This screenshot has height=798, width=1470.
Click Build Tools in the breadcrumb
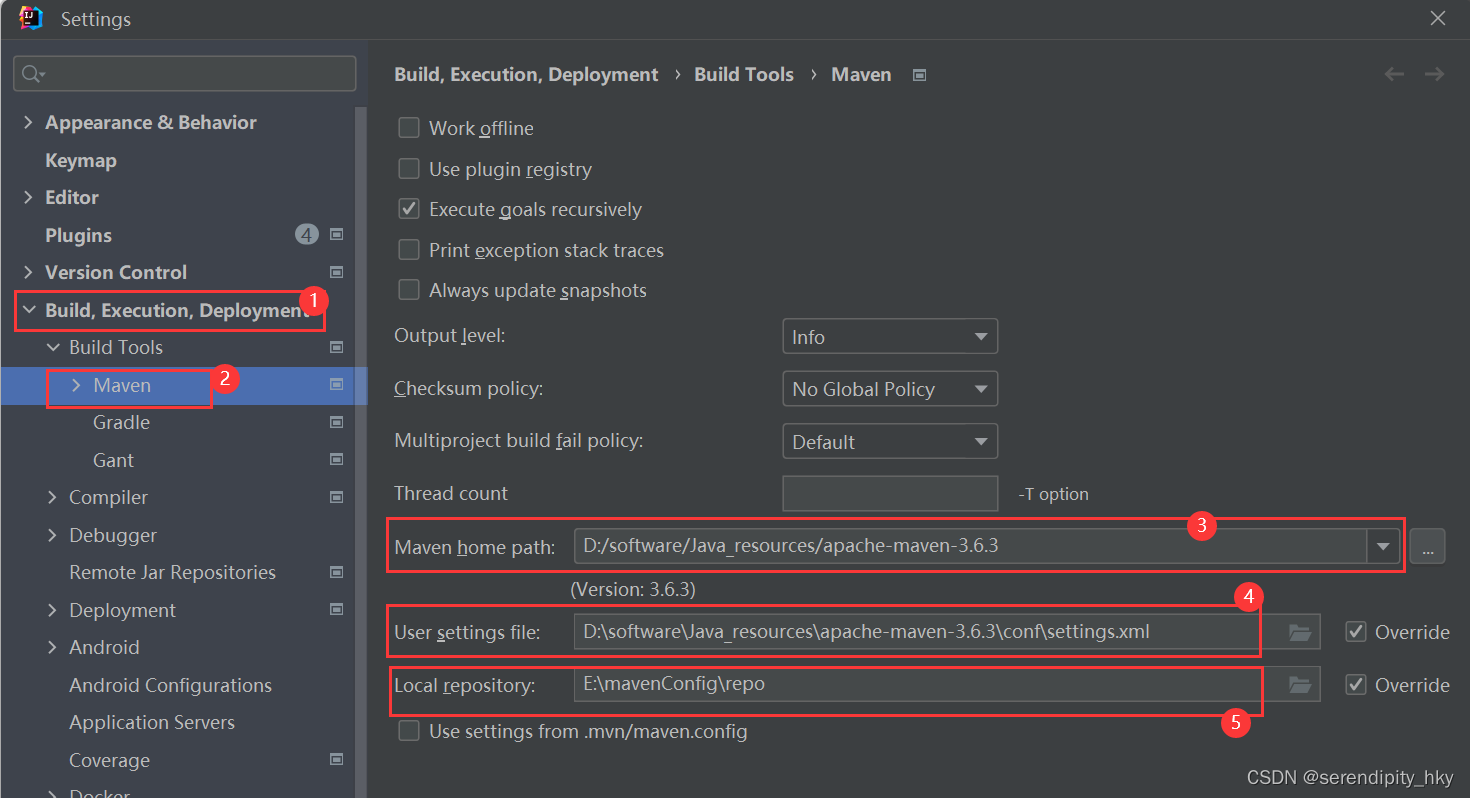[744, 74]
